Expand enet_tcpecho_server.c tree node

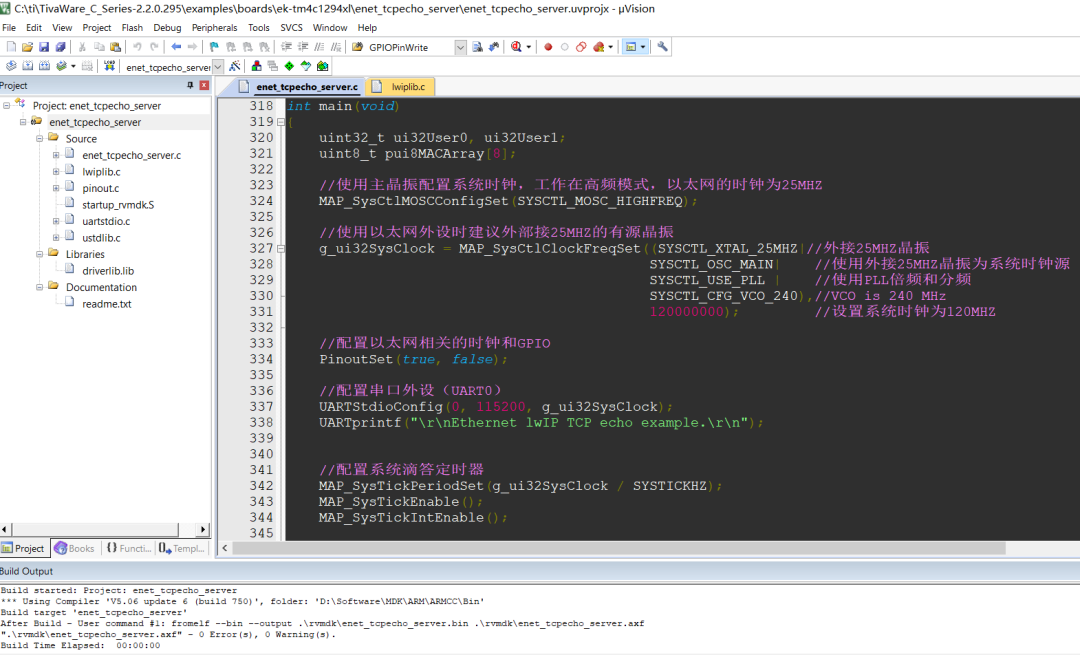pos(56,155)
